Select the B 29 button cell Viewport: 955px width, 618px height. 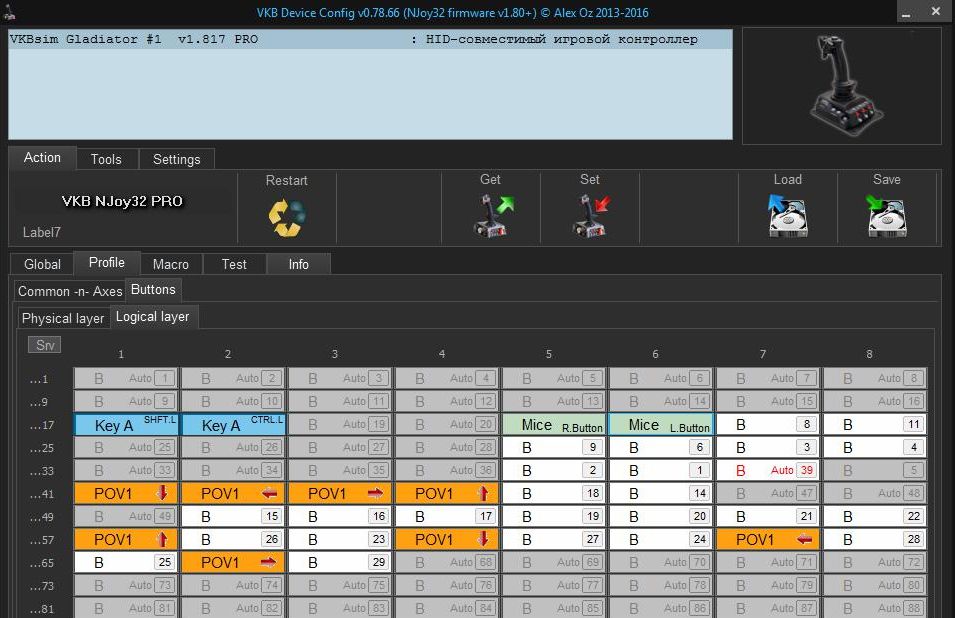tap(340, 563)
